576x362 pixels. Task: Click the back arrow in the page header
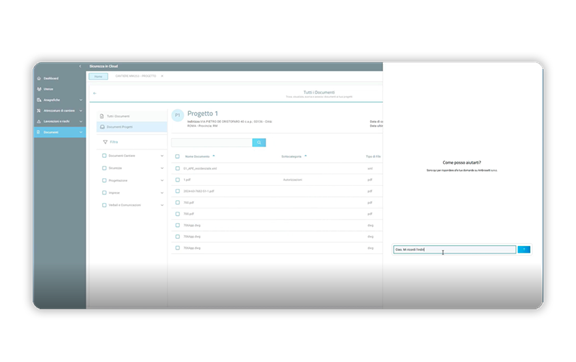coord(94,93)
